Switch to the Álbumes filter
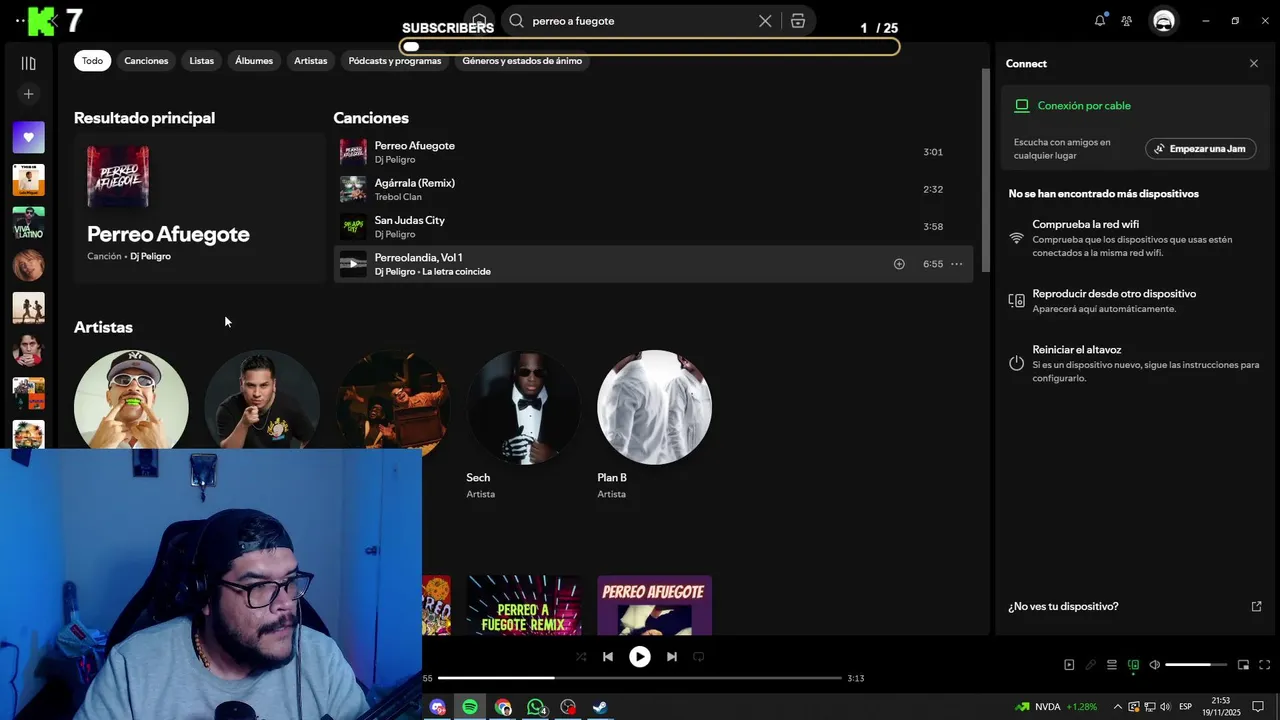Image resolution: width=1280 pixels, height=720 pixels. (254, 61)
